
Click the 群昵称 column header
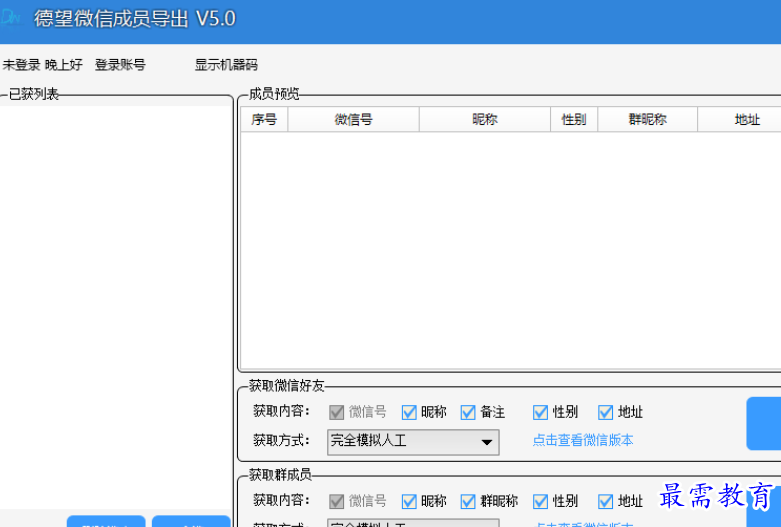(648, 120)
